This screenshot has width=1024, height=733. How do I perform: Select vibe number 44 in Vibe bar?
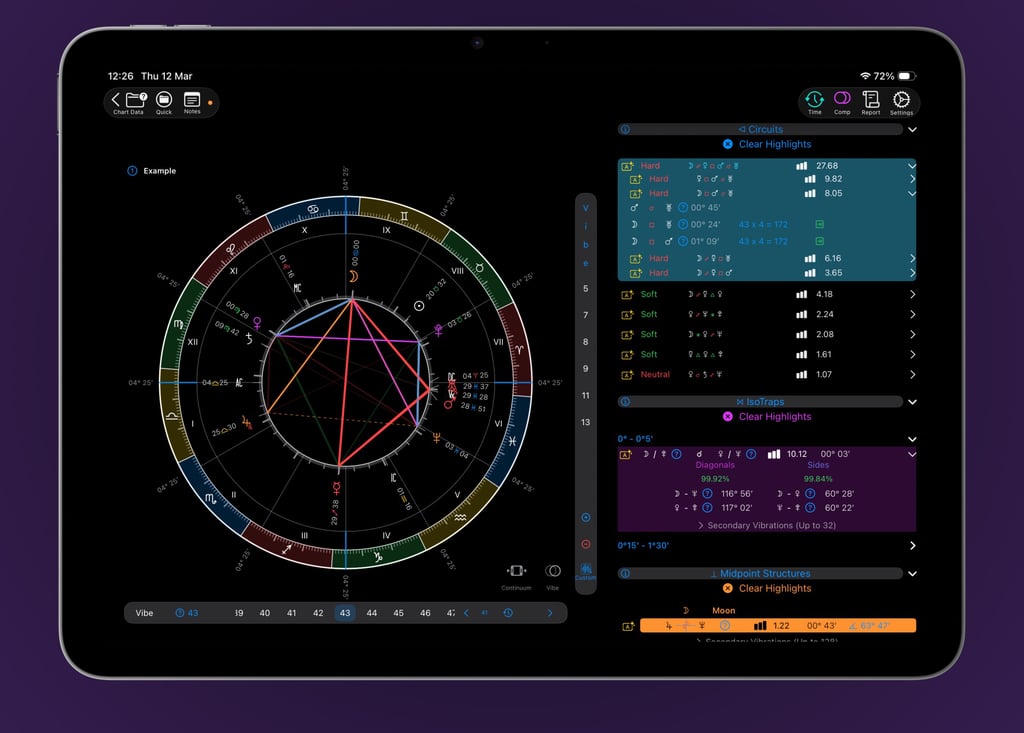372,613
